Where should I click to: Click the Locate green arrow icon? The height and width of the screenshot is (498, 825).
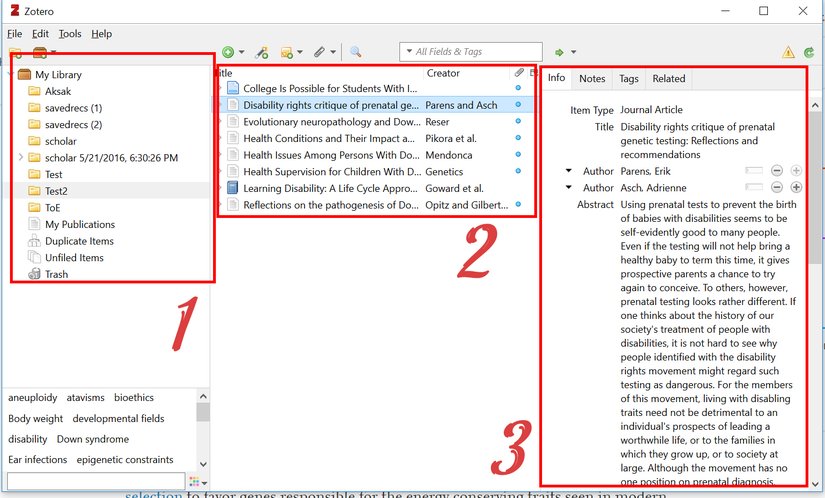coord(559,52)
